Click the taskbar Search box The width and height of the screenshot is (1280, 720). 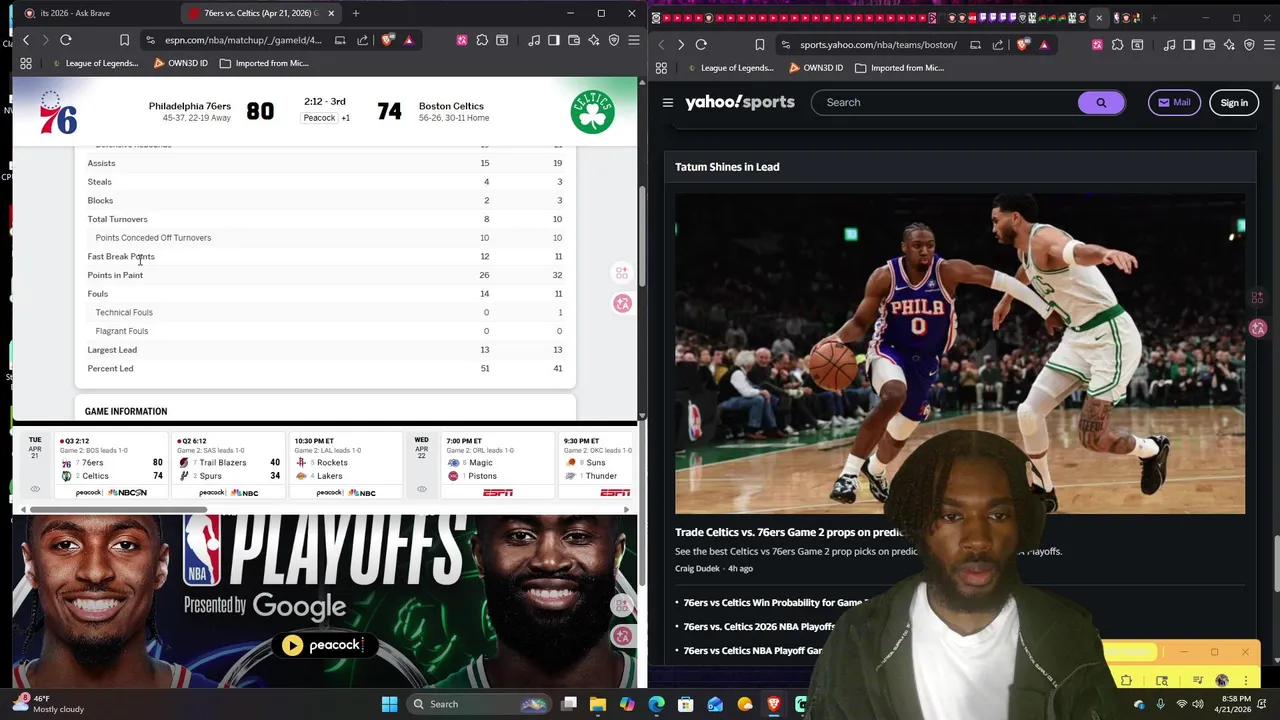(480, 704)
